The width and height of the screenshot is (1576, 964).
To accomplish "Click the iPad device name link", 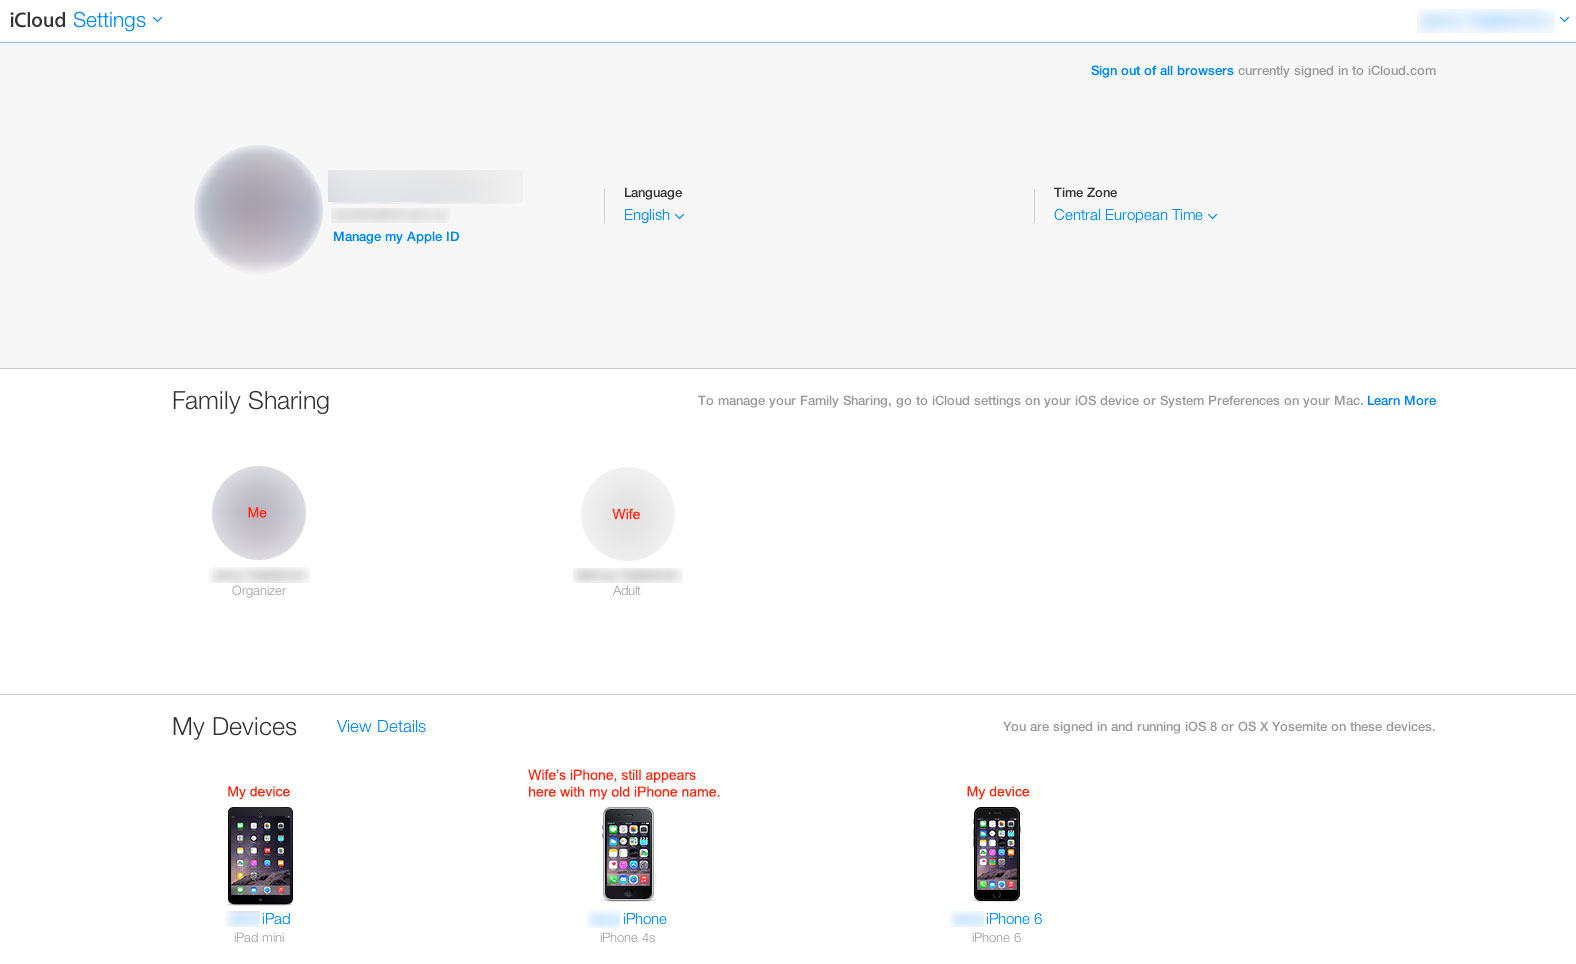I will coord(259,919).
